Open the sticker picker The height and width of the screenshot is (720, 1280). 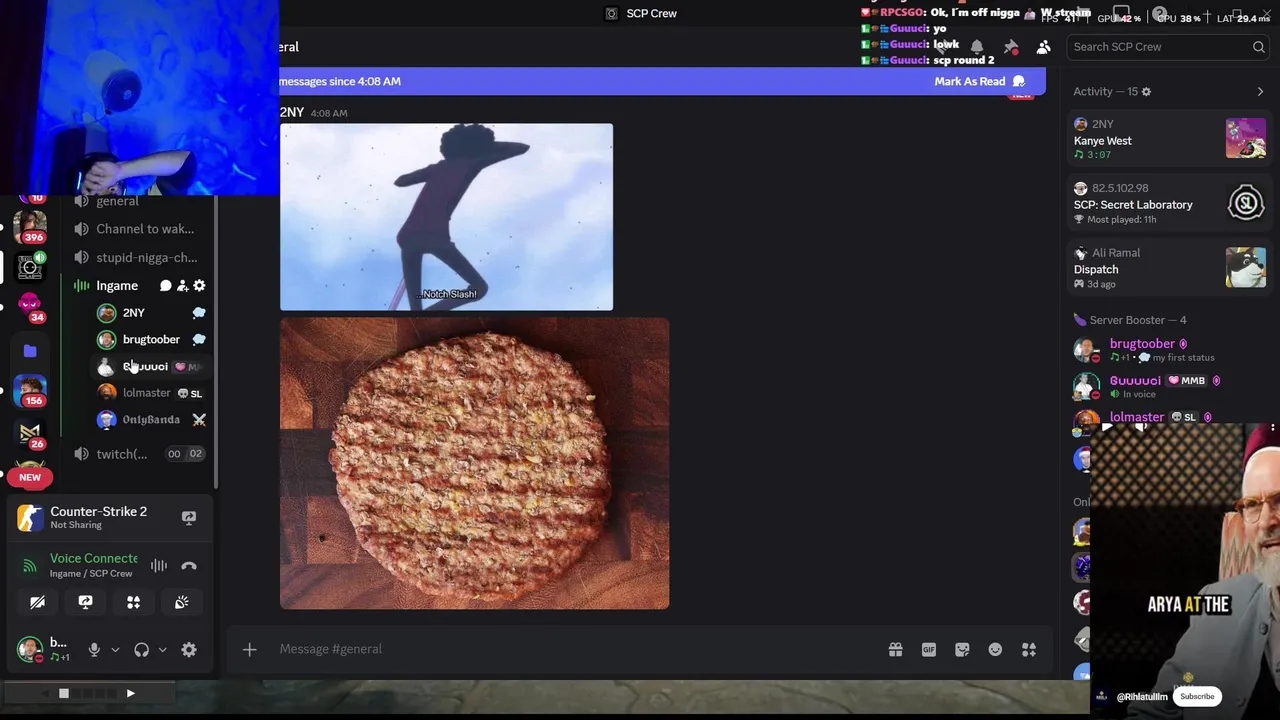[x=962, y=650]
